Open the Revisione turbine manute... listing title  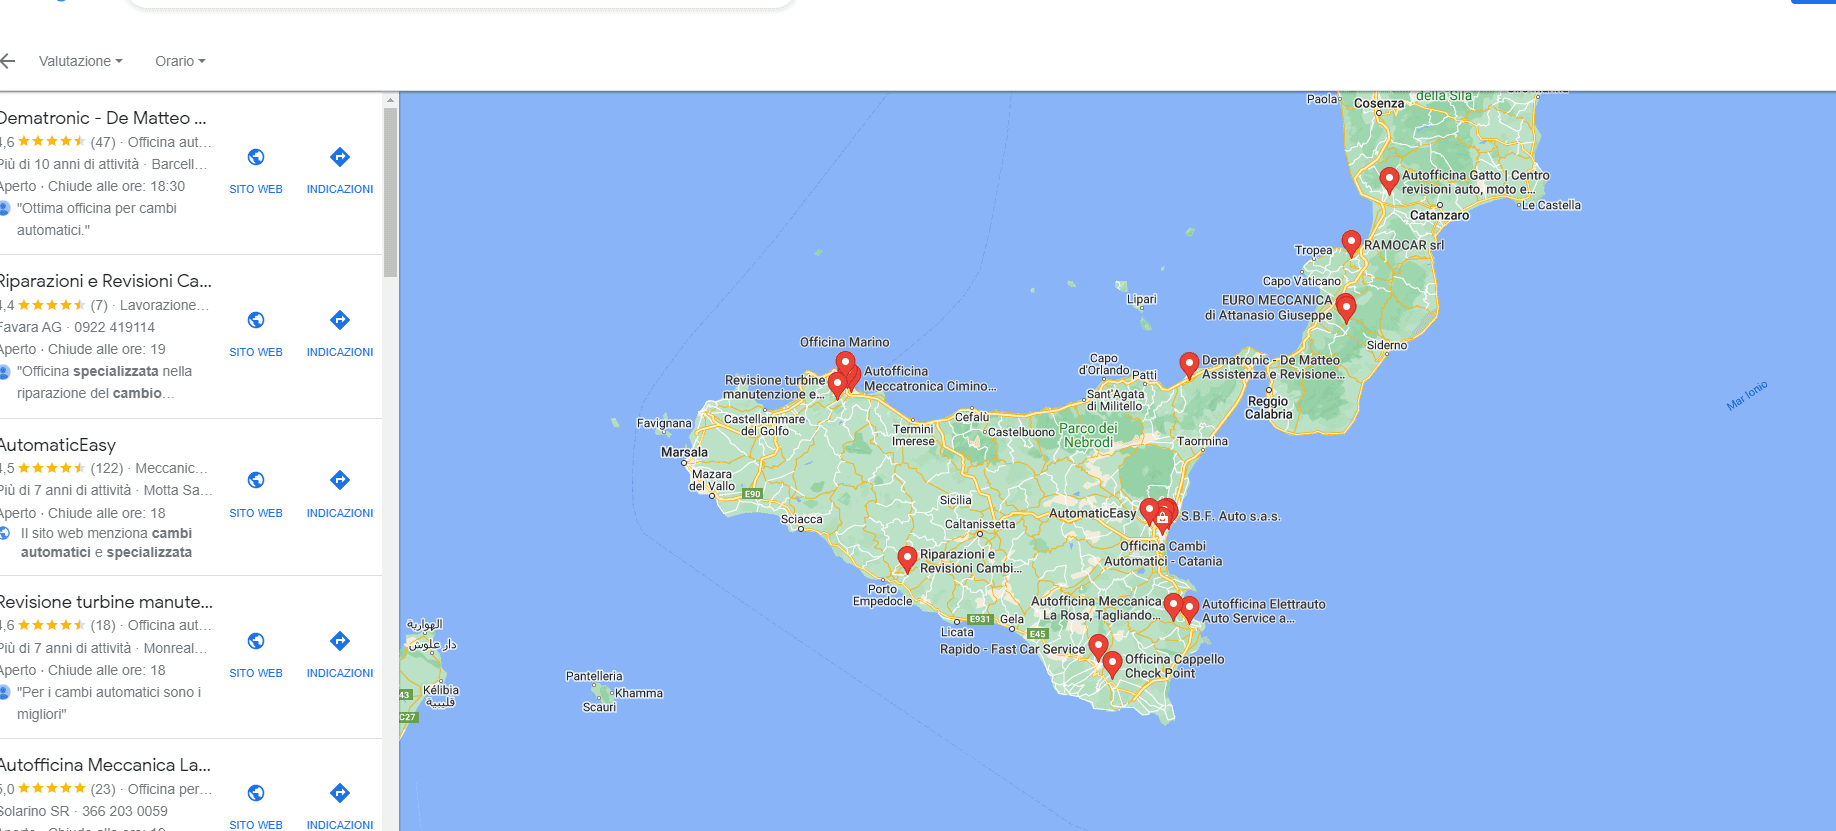coord(106,602)
